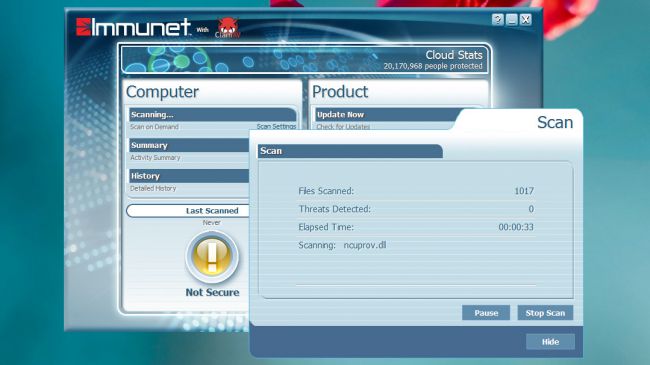Open the Summary section
This screenshot has height=365, width=650.
tap(189, 145)
